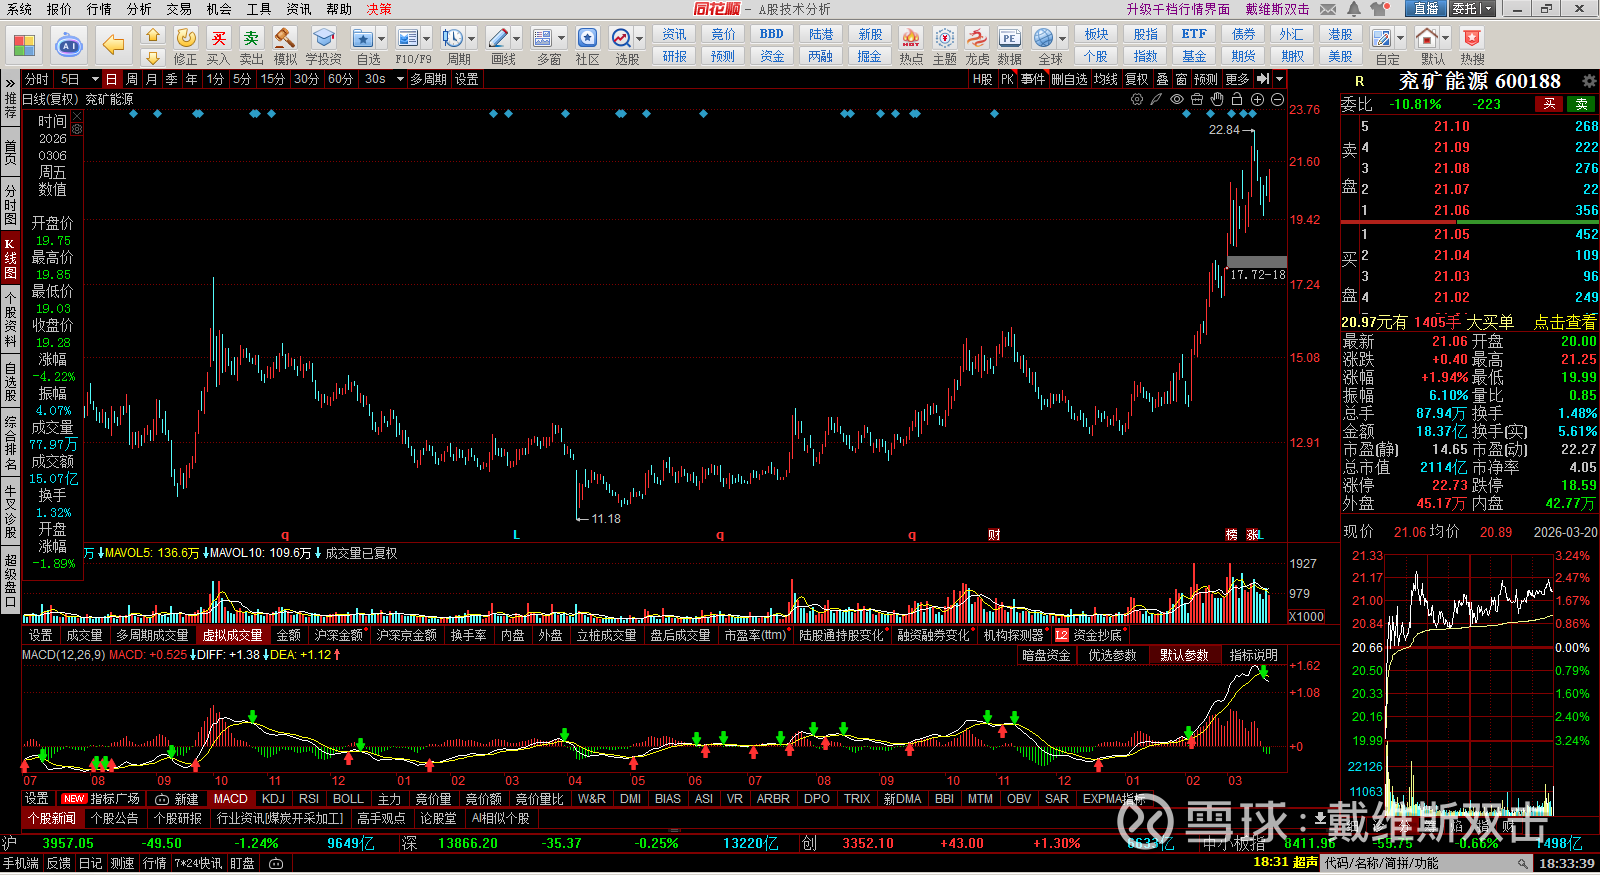Open 自选 dropdown arrow in toolbar
Screen dimensions: 1600x875
click(x=381, y=39)
